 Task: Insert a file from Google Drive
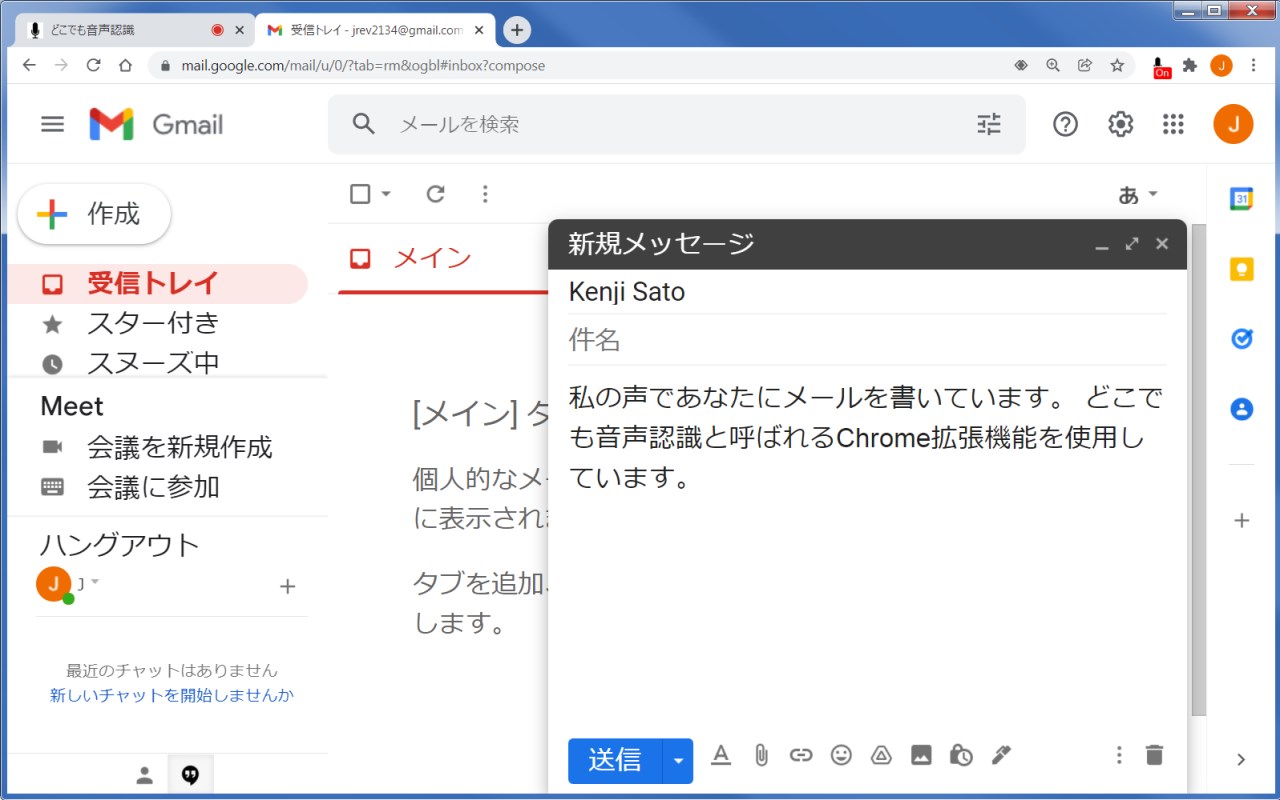[x=881, y=756]
